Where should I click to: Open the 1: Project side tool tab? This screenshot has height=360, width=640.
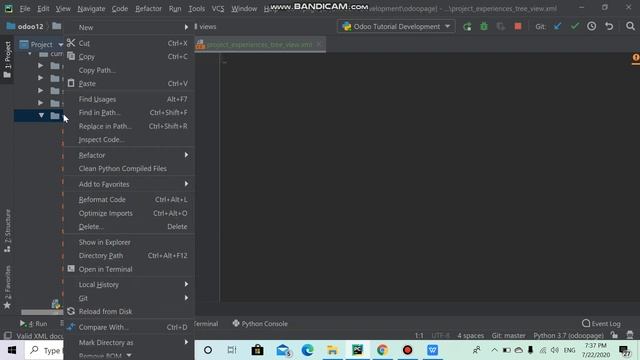point(7,60)
